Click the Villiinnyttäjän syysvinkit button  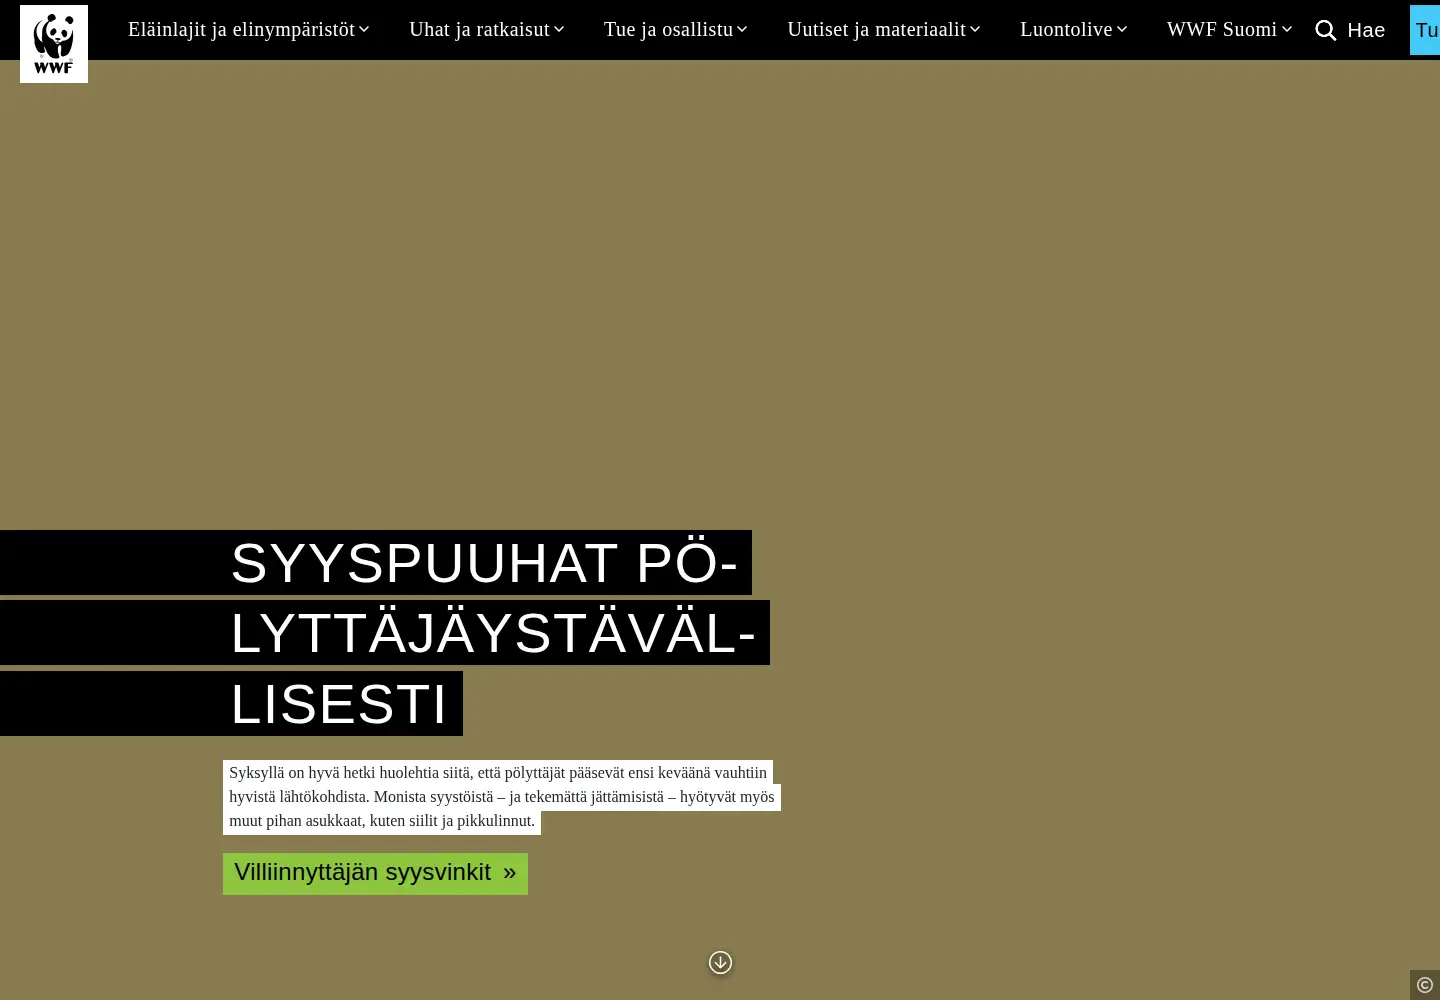[x=375, y=873]
